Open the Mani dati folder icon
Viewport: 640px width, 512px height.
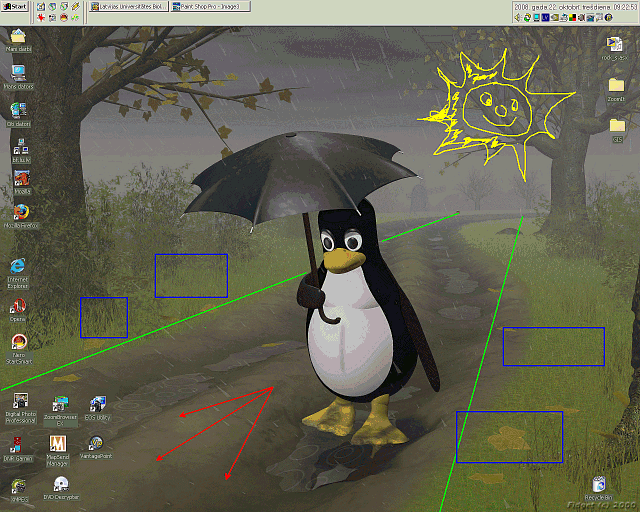[18, 40]
